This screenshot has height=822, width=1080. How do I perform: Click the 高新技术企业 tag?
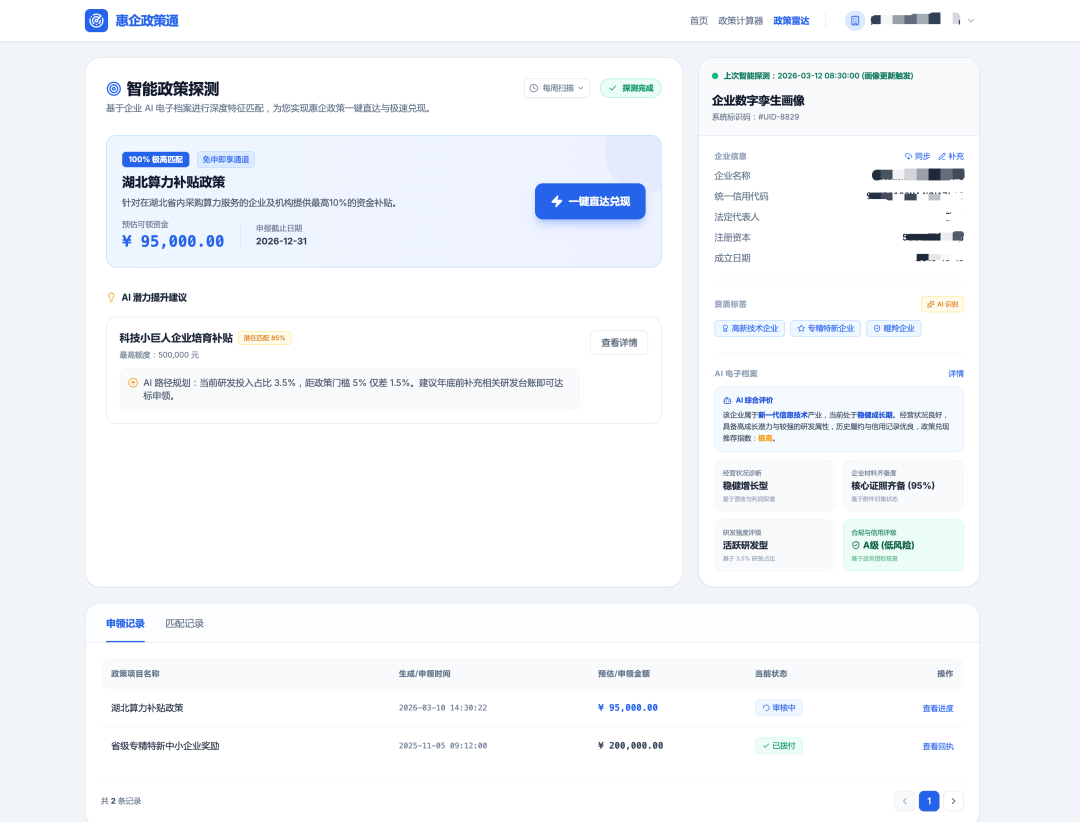click(749, 329)
